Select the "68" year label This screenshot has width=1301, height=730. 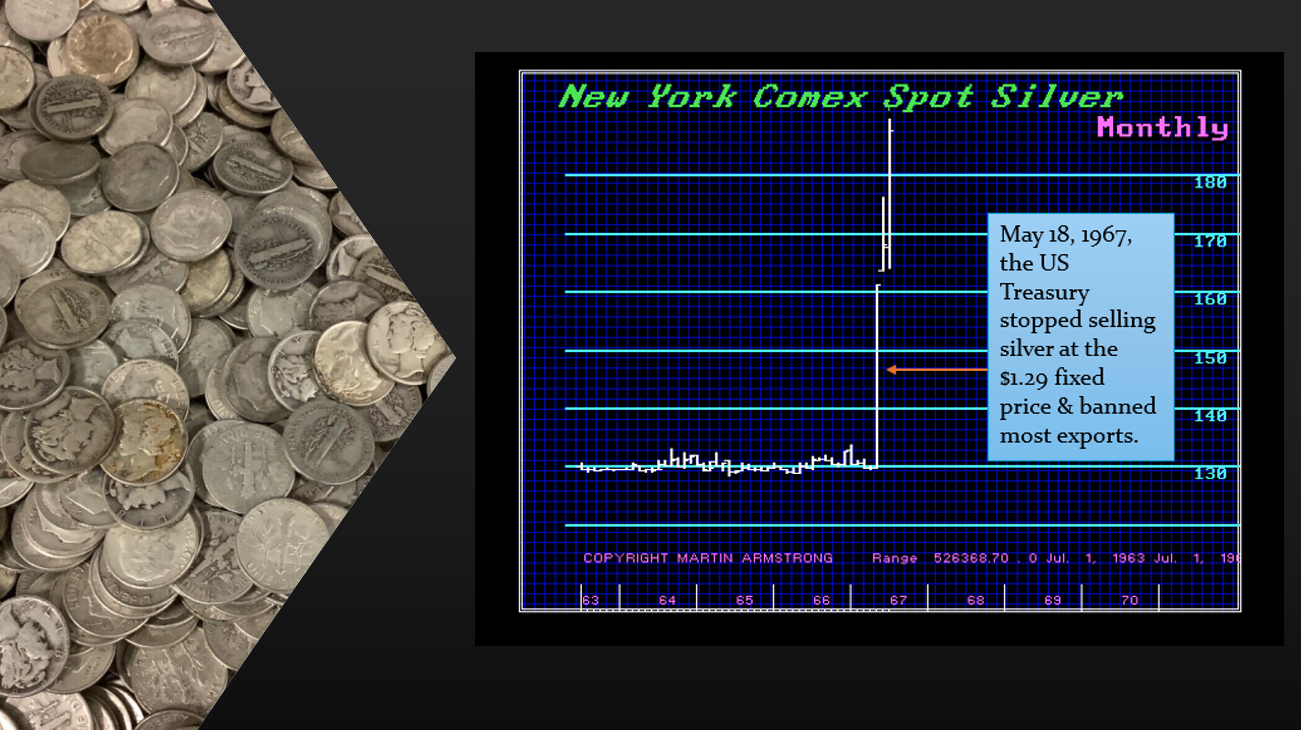tap(975, 600)
